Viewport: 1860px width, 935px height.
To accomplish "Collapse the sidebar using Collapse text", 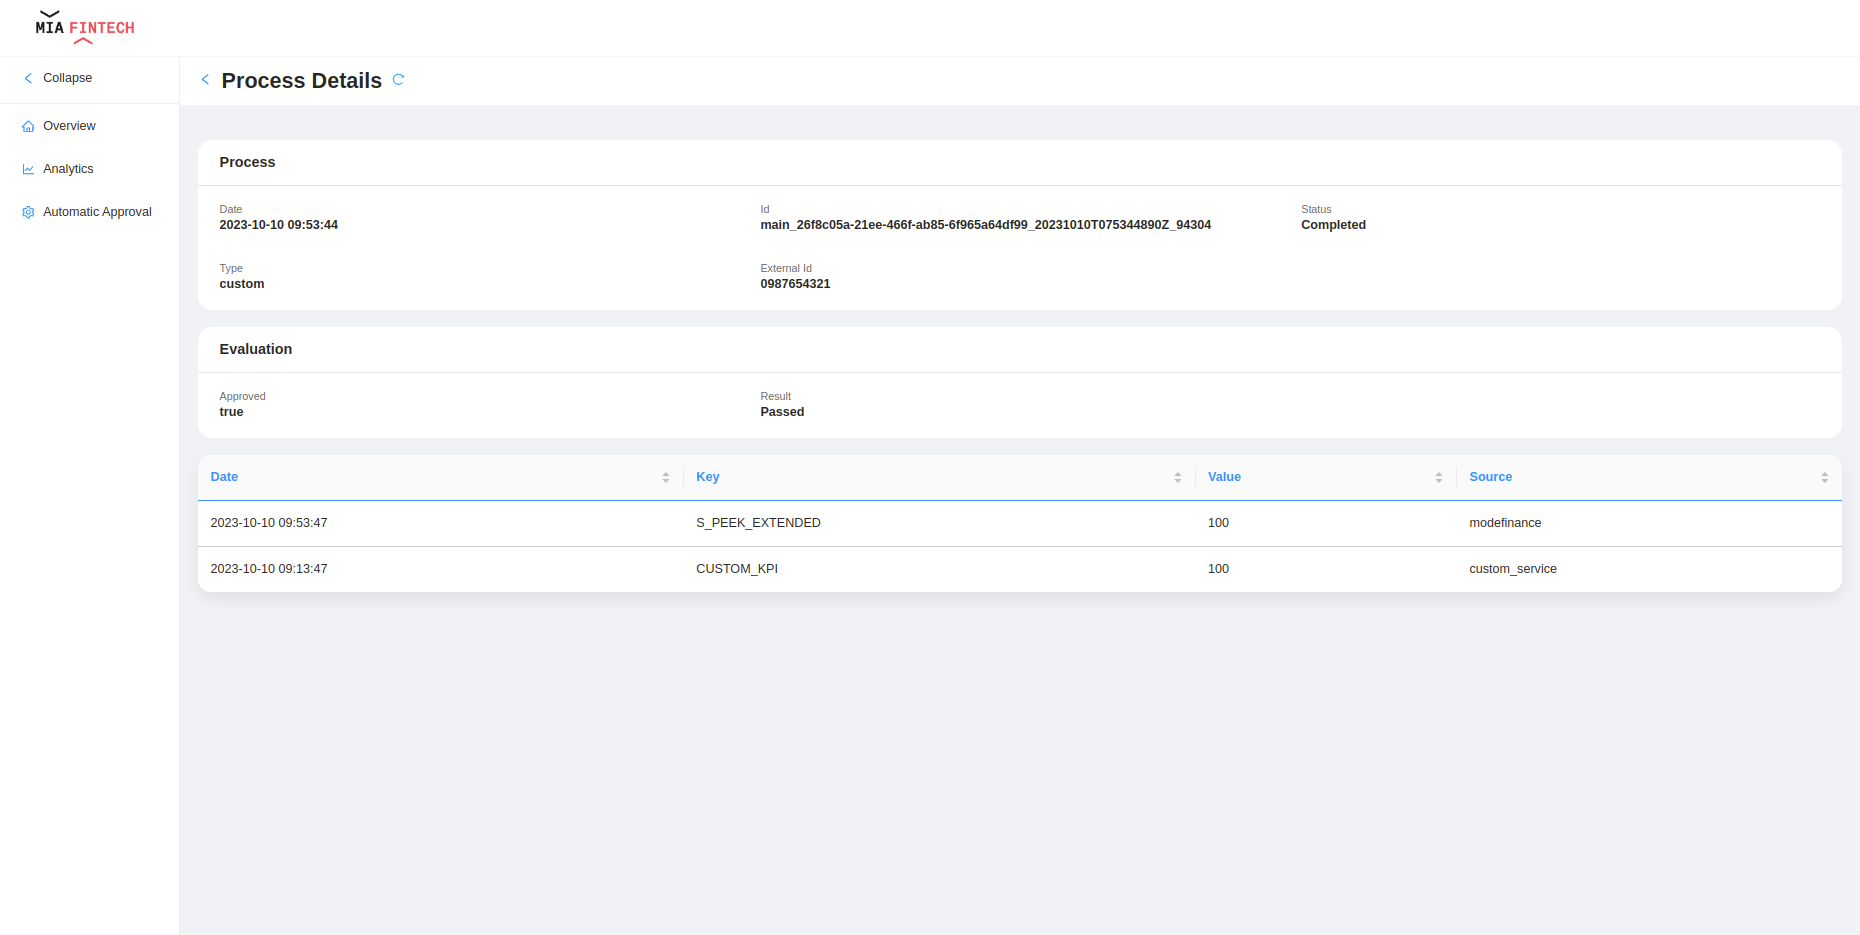I will tap(67, 78).
